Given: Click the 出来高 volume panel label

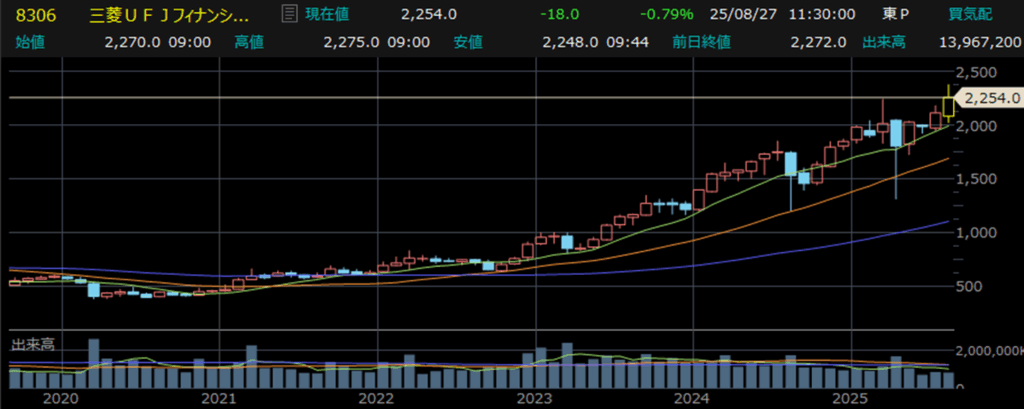Looking at the screenshot, I should (32, 344).
